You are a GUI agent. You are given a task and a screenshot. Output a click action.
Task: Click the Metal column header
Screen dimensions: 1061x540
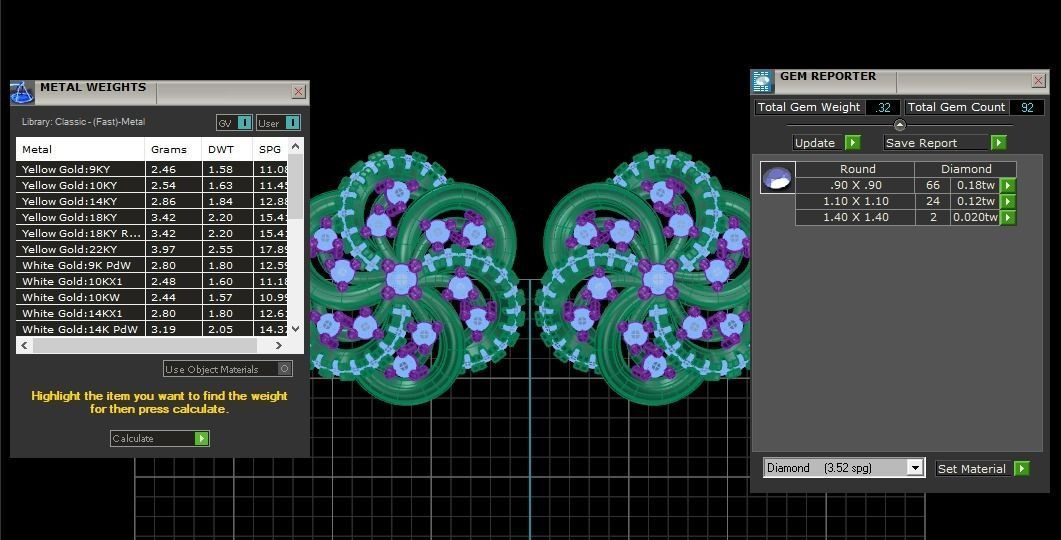point(80,150)
